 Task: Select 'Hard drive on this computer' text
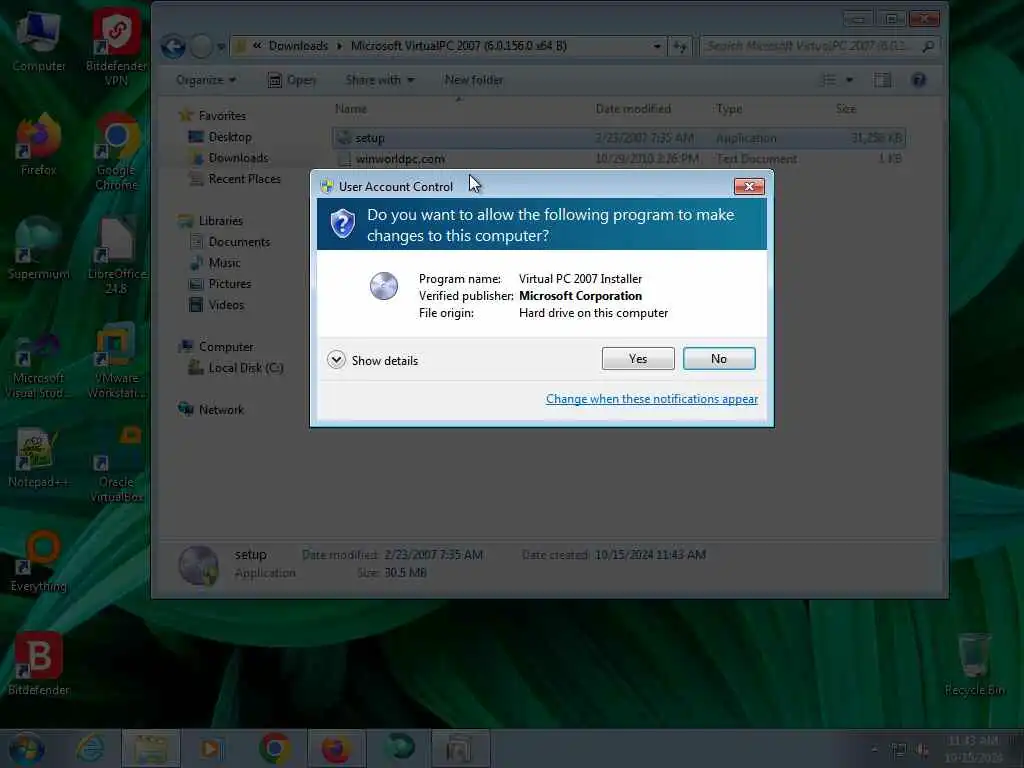(x=593, y=313)
